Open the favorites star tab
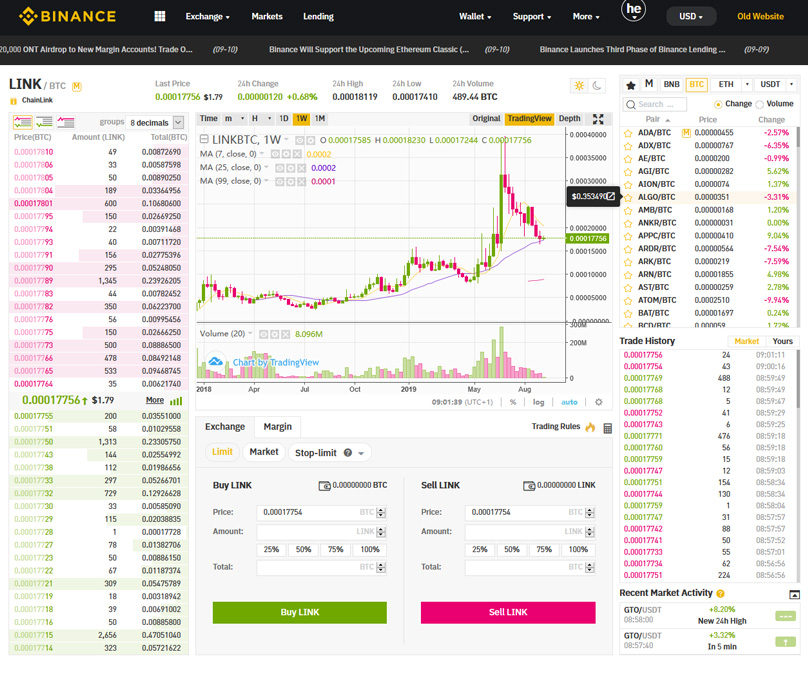Screen dimensions: 808x677 click(x=630, y=85)
